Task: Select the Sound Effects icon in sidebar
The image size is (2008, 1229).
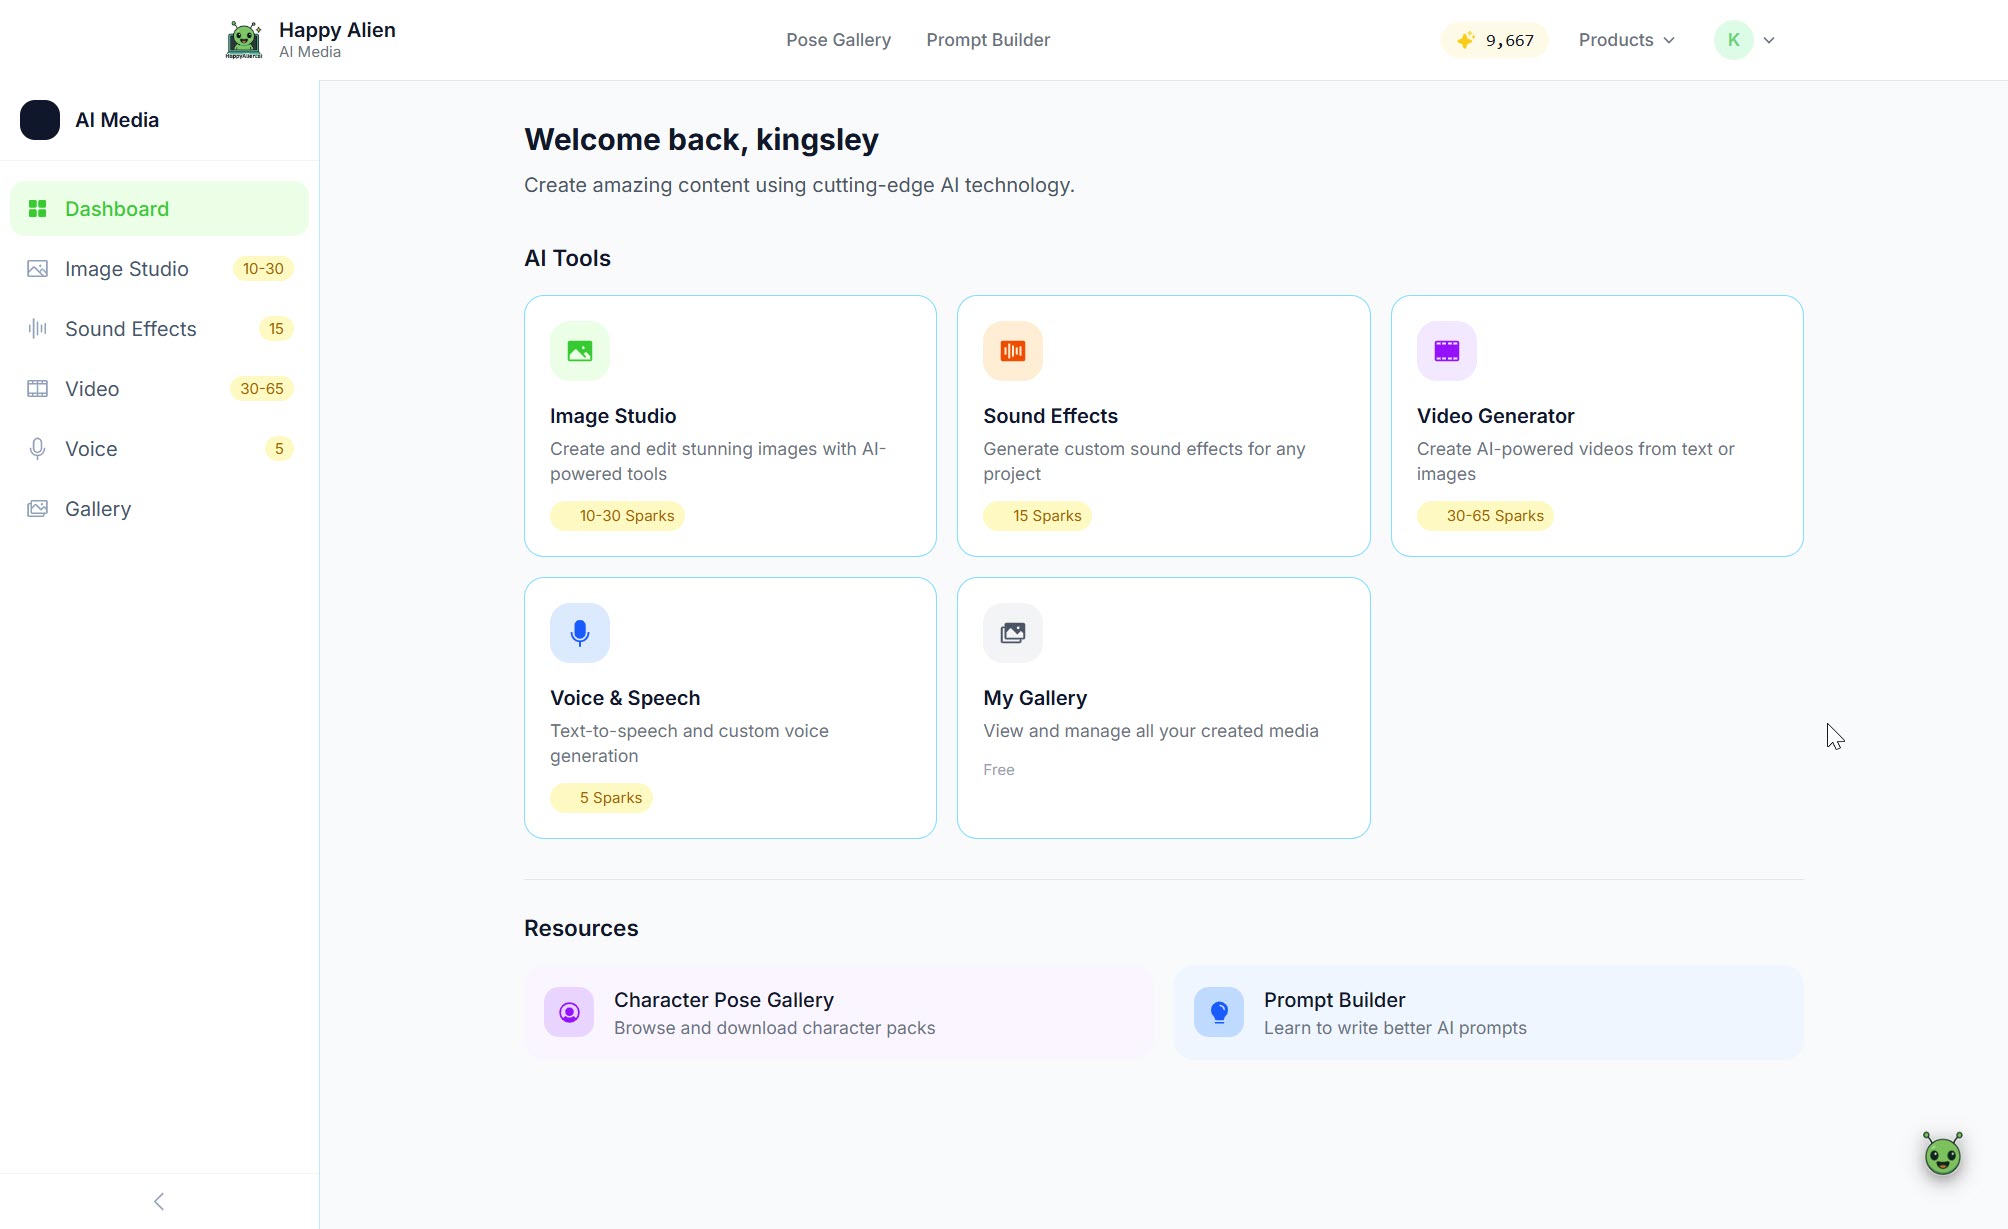Action: [x=37, y=328]
